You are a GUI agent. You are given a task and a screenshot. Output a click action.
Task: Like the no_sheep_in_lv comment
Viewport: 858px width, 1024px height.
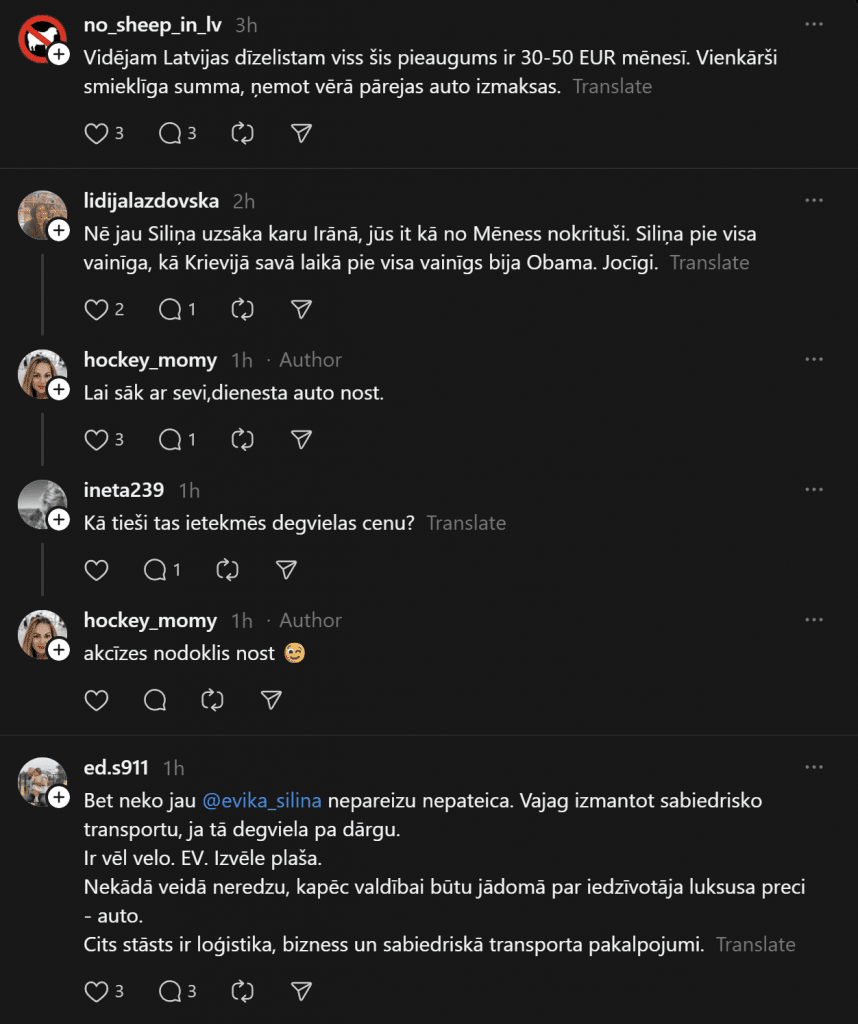(96, 133)
